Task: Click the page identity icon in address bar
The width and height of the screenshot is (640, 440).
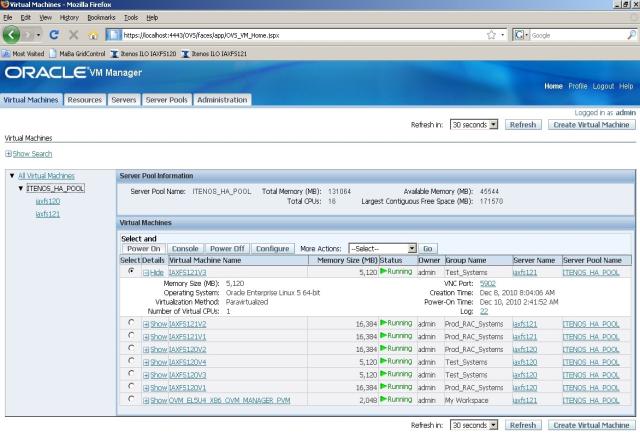Action: tap(114, 35)
